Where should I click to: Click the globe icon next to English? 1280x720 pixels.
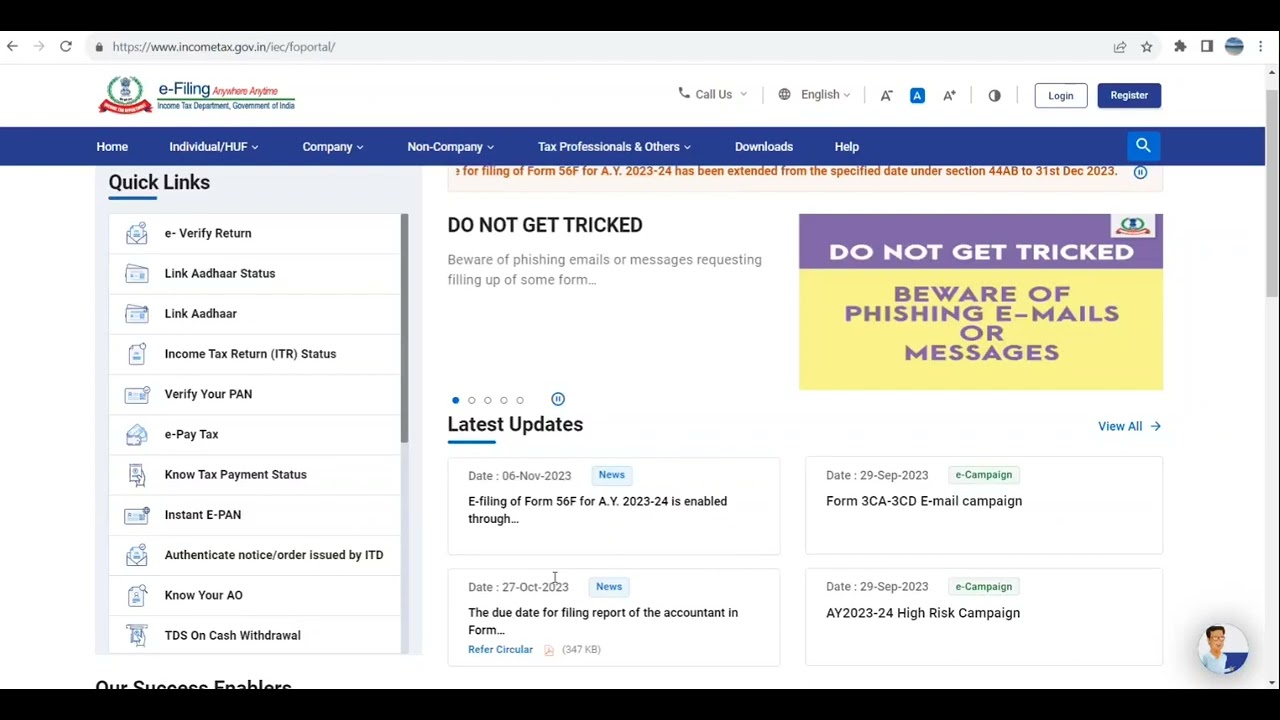784,94
